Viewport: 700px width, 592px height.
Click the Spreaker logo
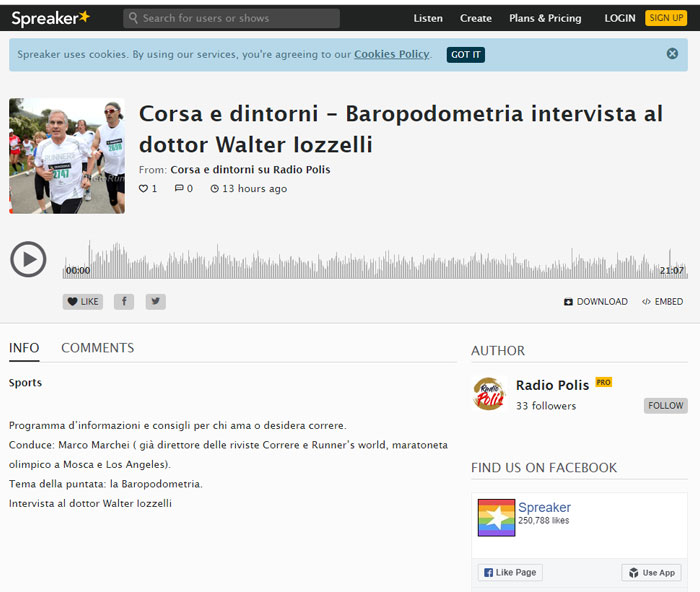(50, 18)
